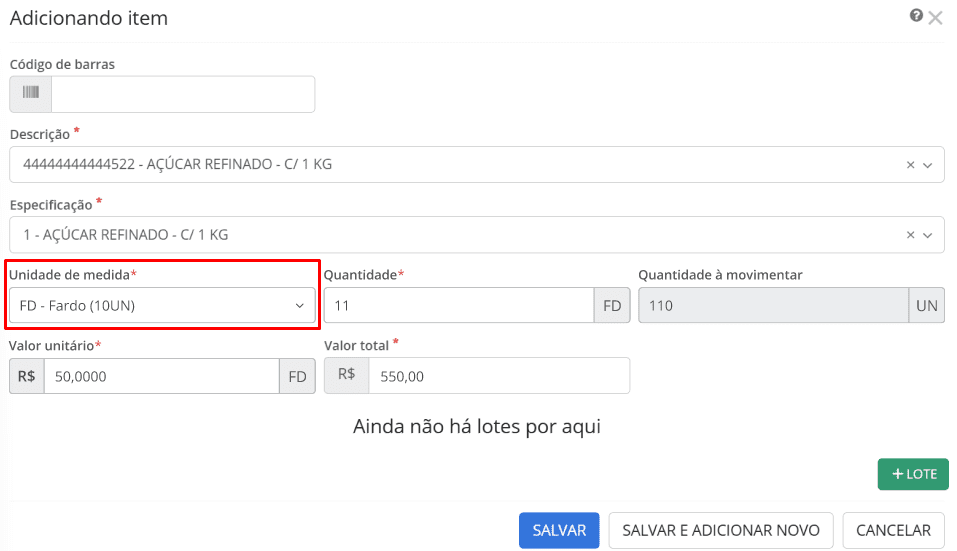Click the Descrição field label
This screenshot has height=551, width=957.
pos(40,134)
